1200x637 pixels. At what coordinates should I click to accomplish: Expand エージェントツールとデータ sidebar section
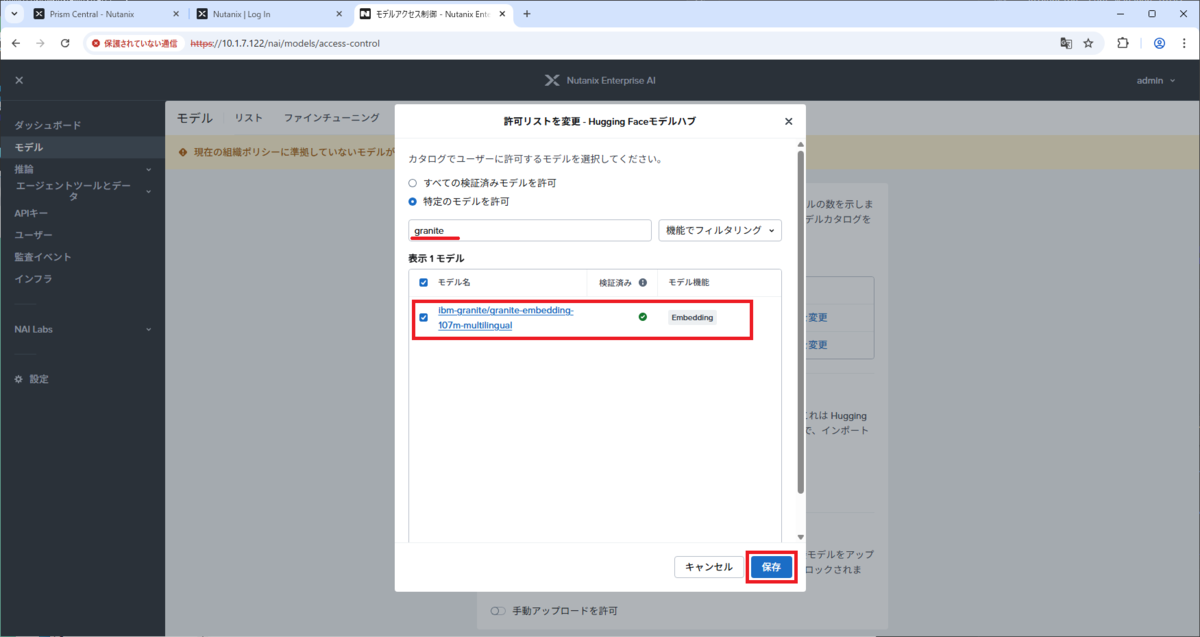pos(82,190)
